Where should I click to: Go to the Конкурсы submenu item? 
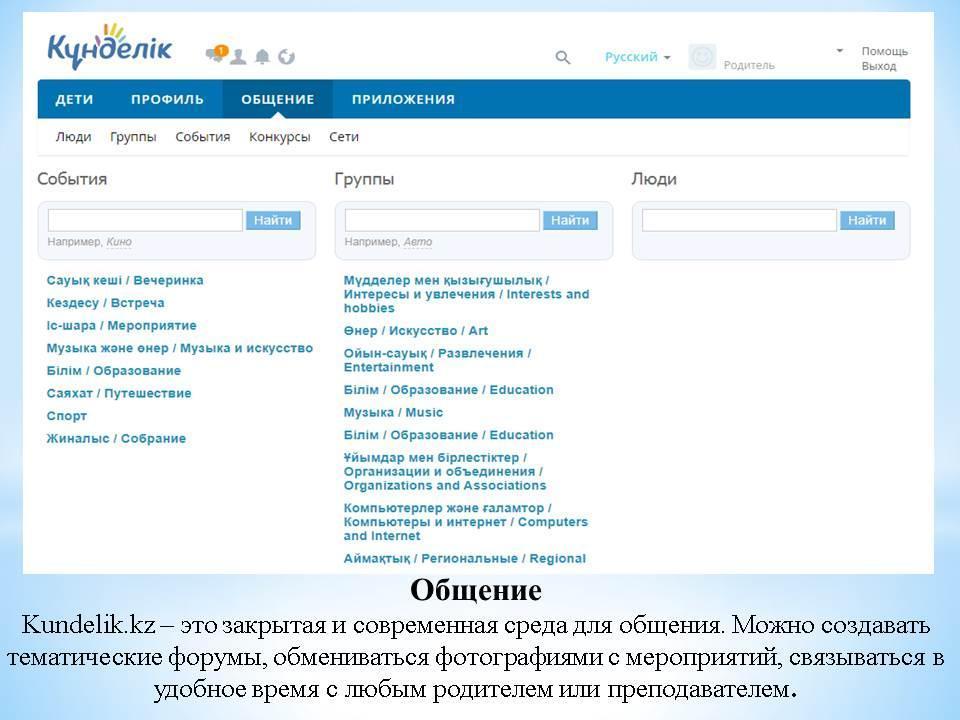pyautogui.click(x=279, y=137)
